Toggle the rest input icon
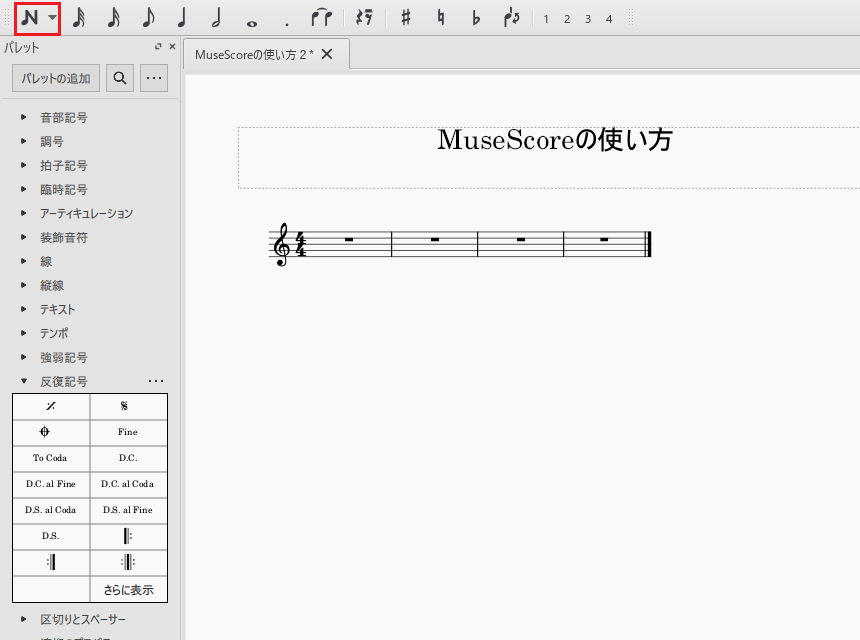This screenshot has height=640, width=860. (x=364, y=18)
